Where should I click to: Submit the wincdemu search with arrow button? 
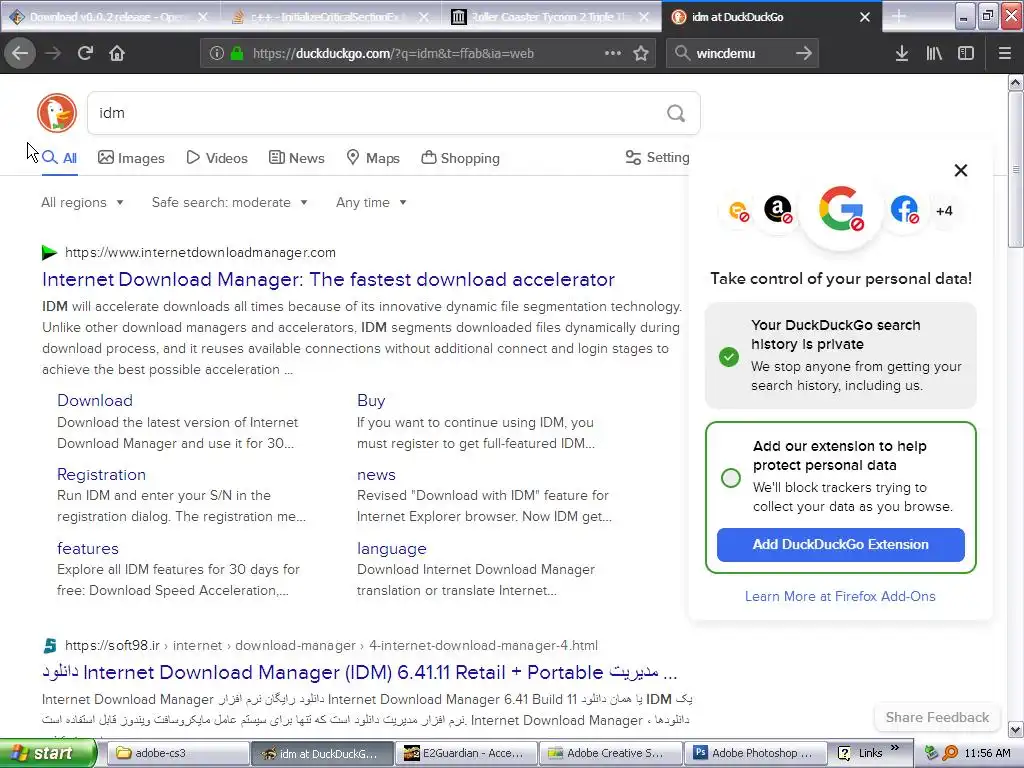click(804, 53)
